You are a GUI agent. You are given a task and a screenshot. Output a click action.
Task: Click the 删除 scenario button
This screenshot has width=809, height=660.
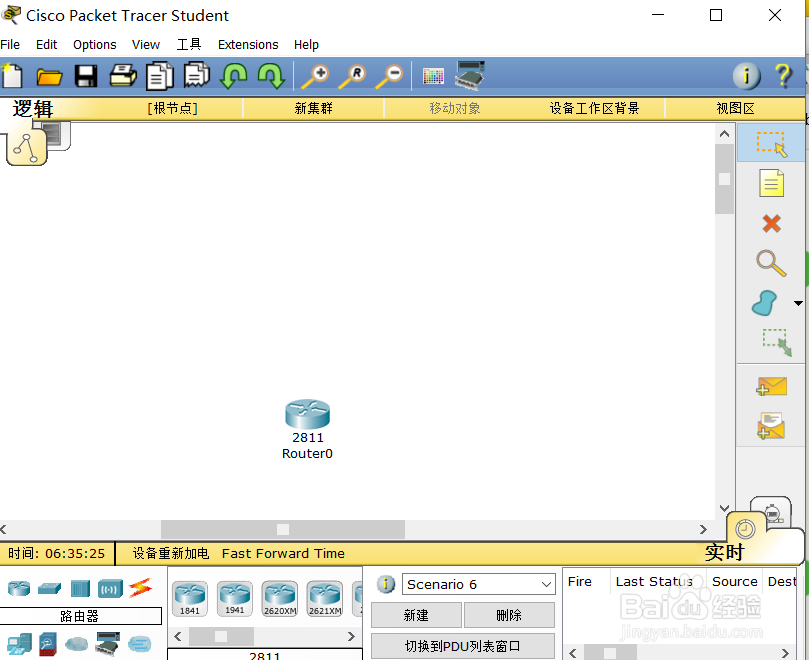pos(509,615)
